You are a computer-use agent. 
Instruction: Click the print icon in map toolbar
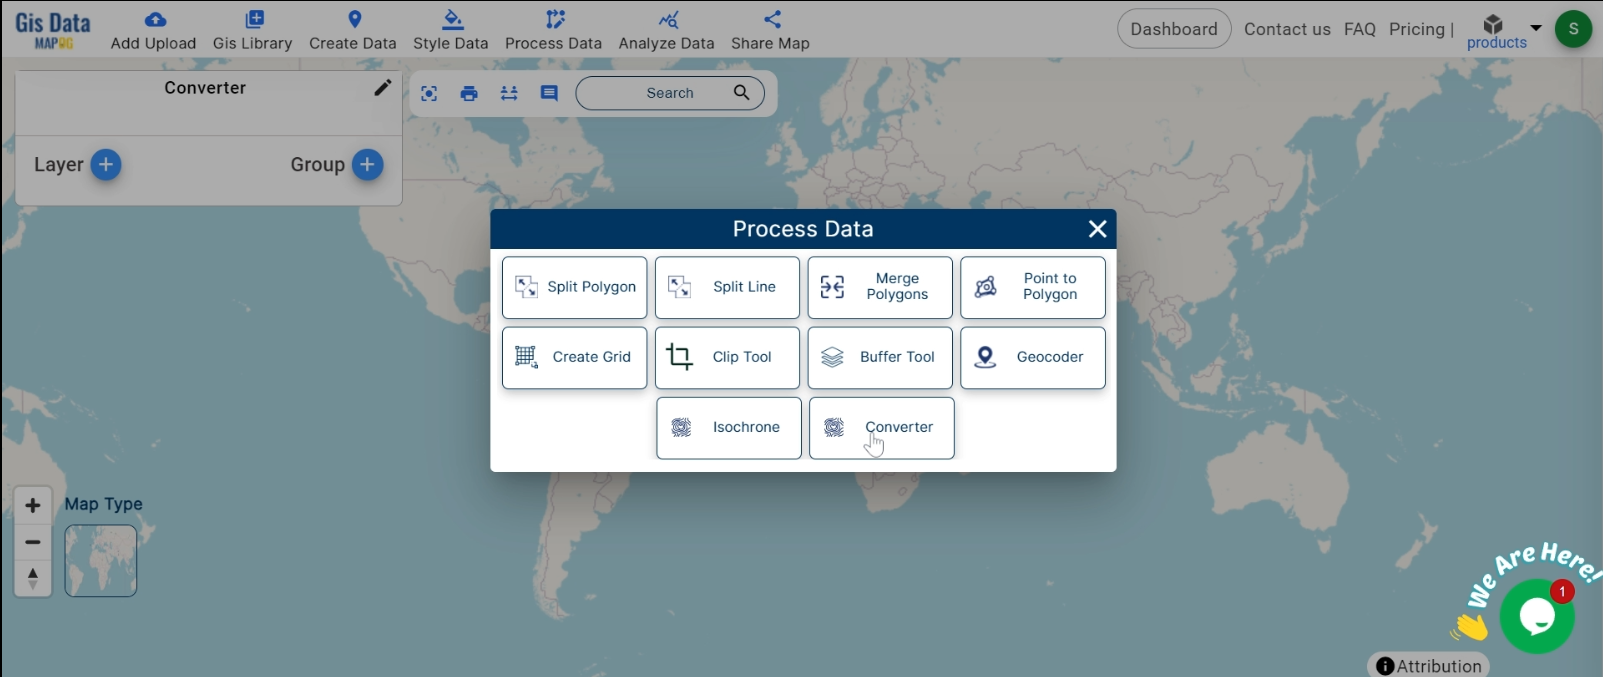(x=469, y=93)
